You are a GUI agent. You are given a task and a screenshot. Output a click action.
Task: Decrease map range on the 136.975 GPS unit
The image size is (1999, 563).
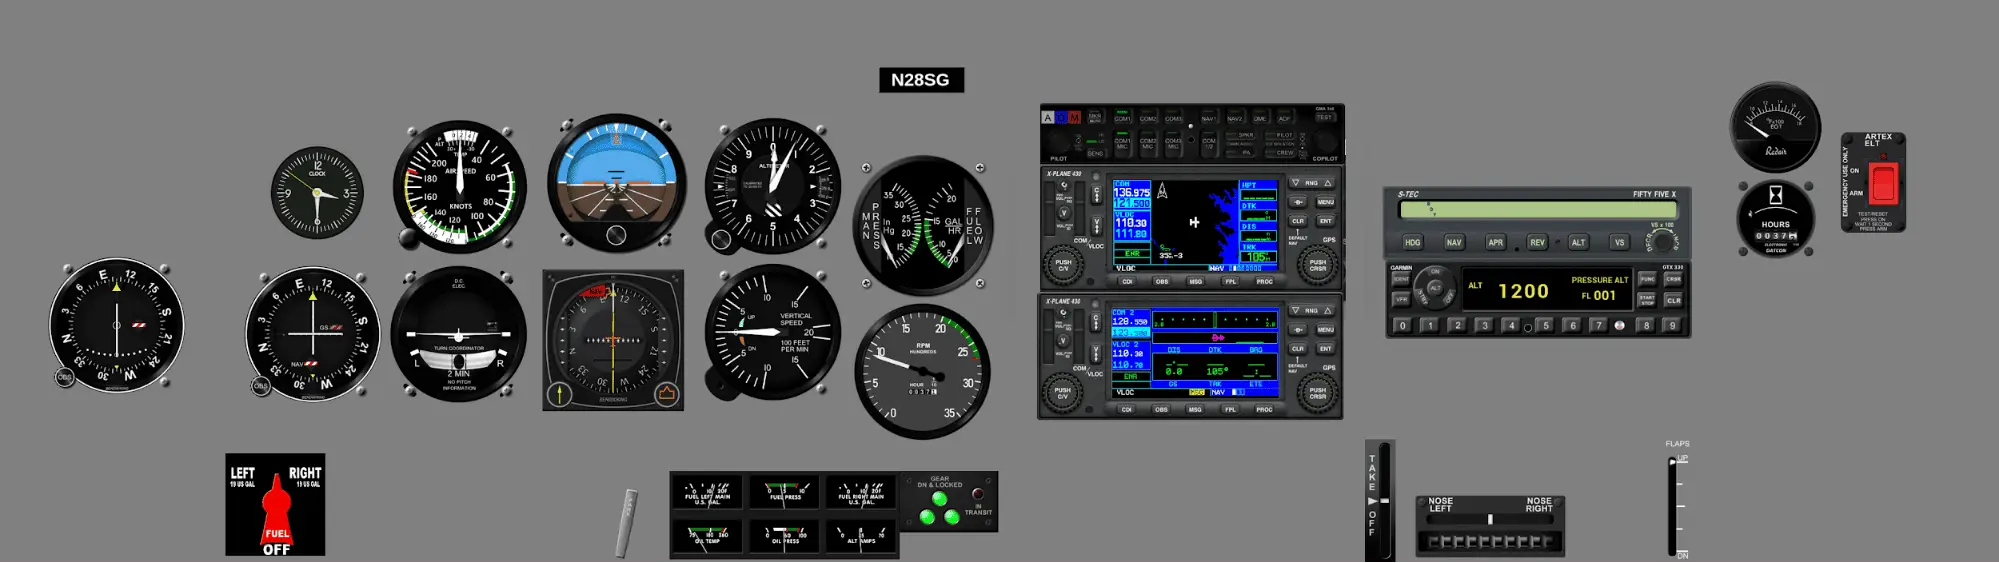tap(1295, 183)
